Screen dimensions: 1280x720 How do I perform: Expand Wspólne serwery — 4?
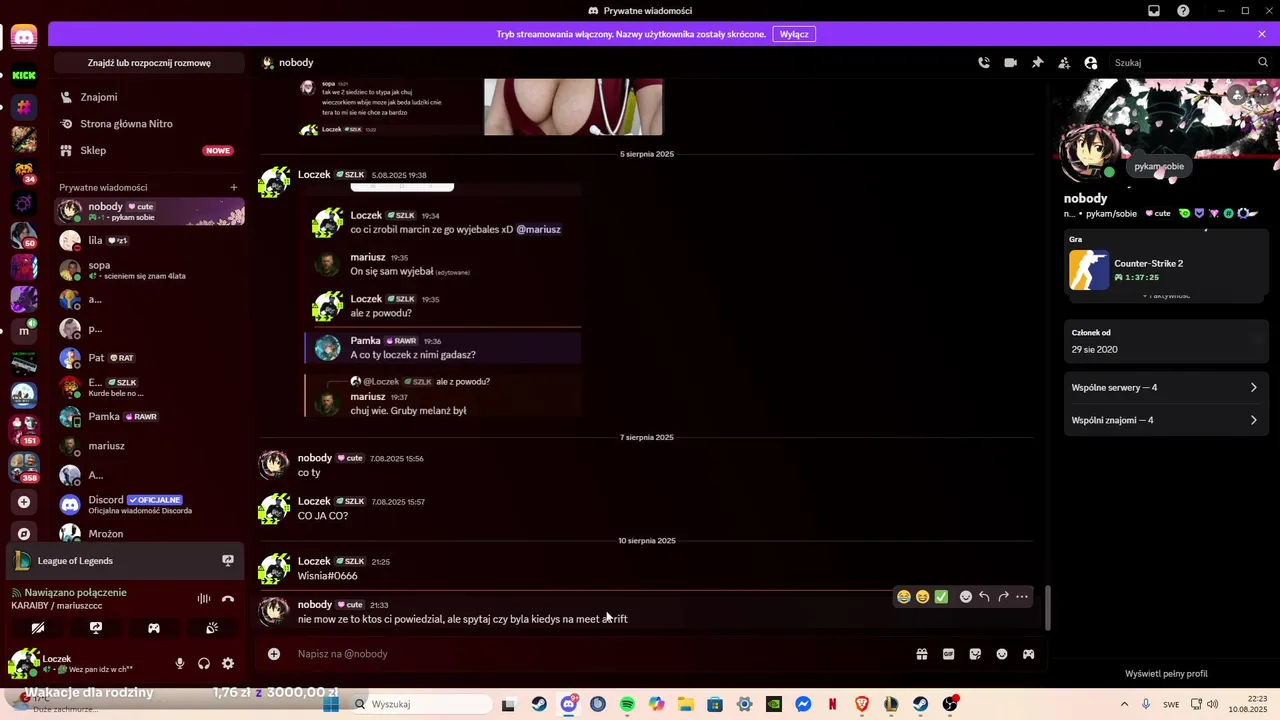(x=1165, y=388)
